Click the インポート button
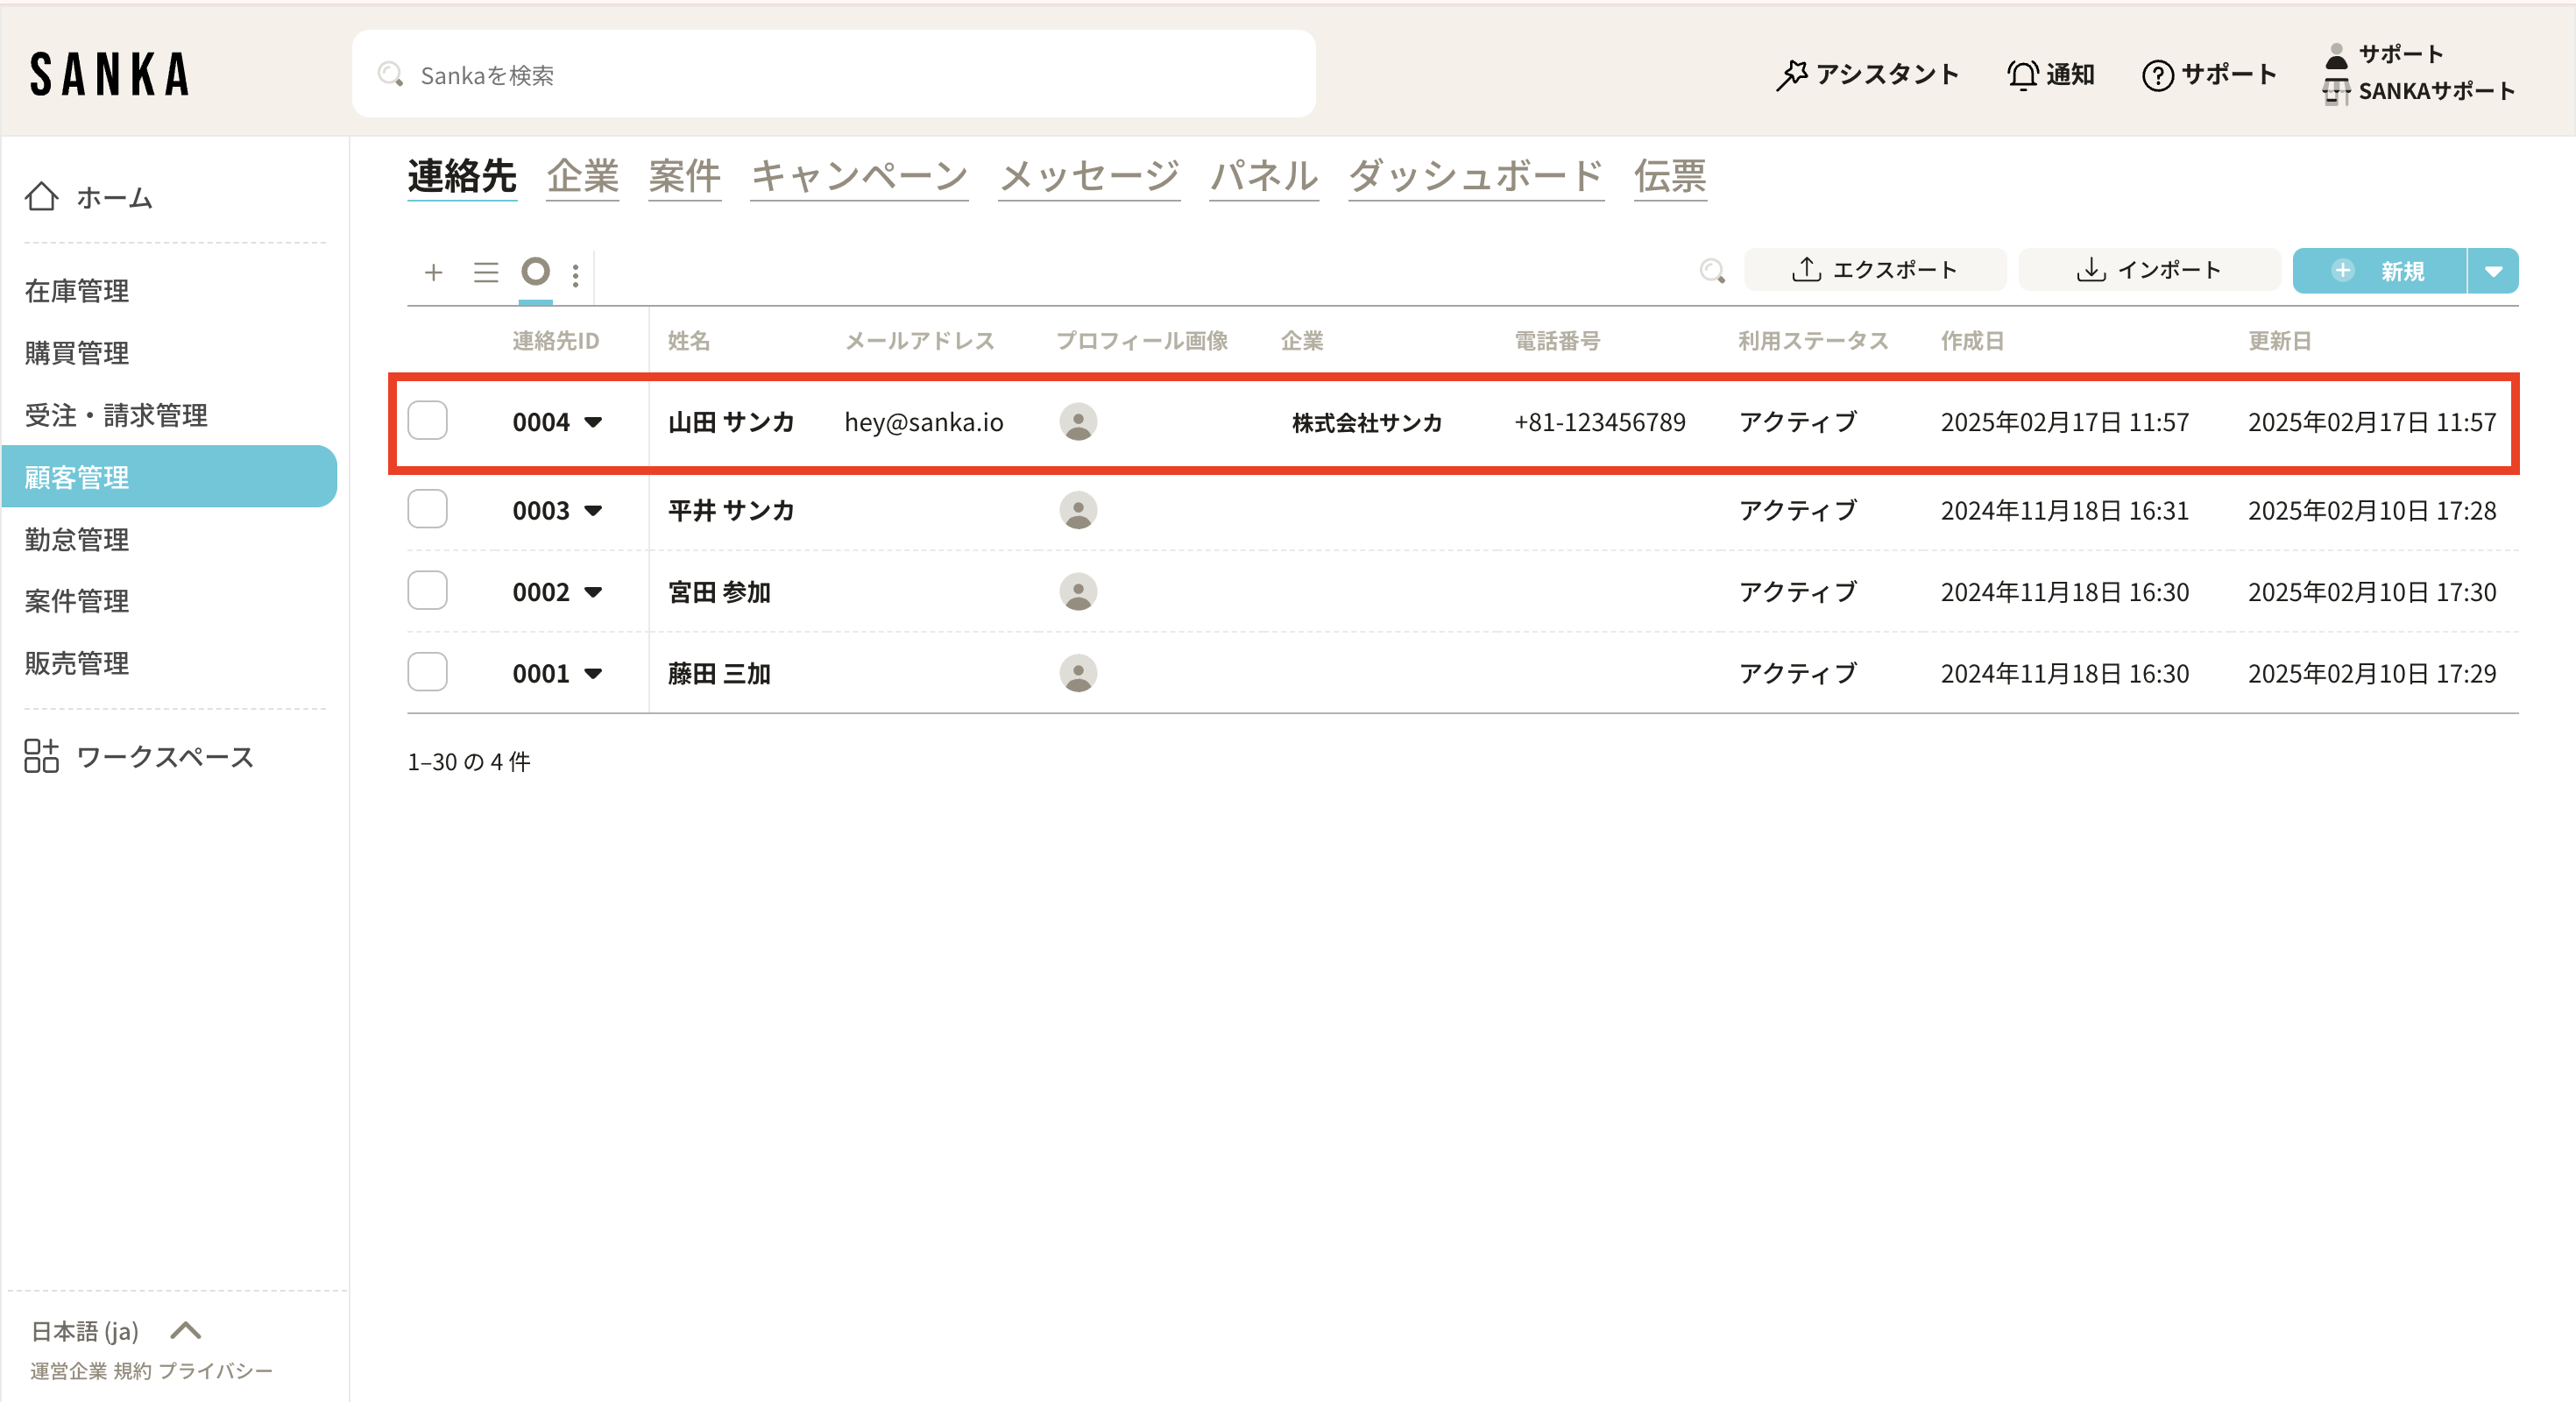 pyautogui.click(x=2148, y=270)
